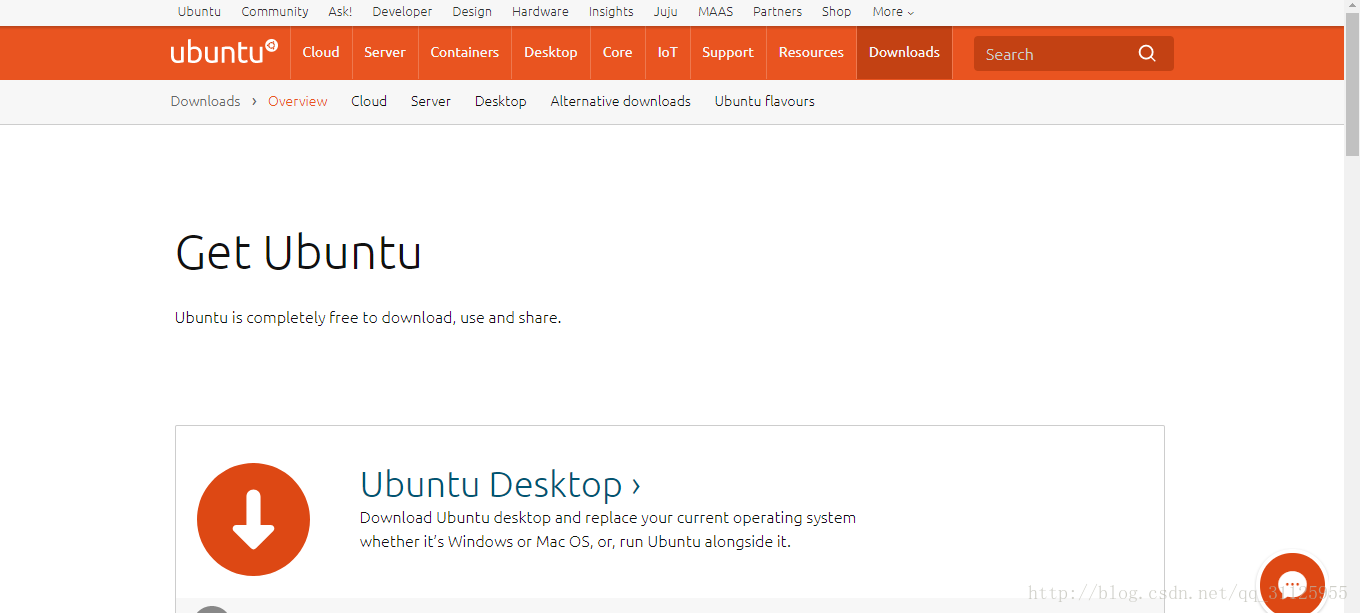The image size is (1360, 613).
Task: Select Containers in the main navbar
Action: 464,52
